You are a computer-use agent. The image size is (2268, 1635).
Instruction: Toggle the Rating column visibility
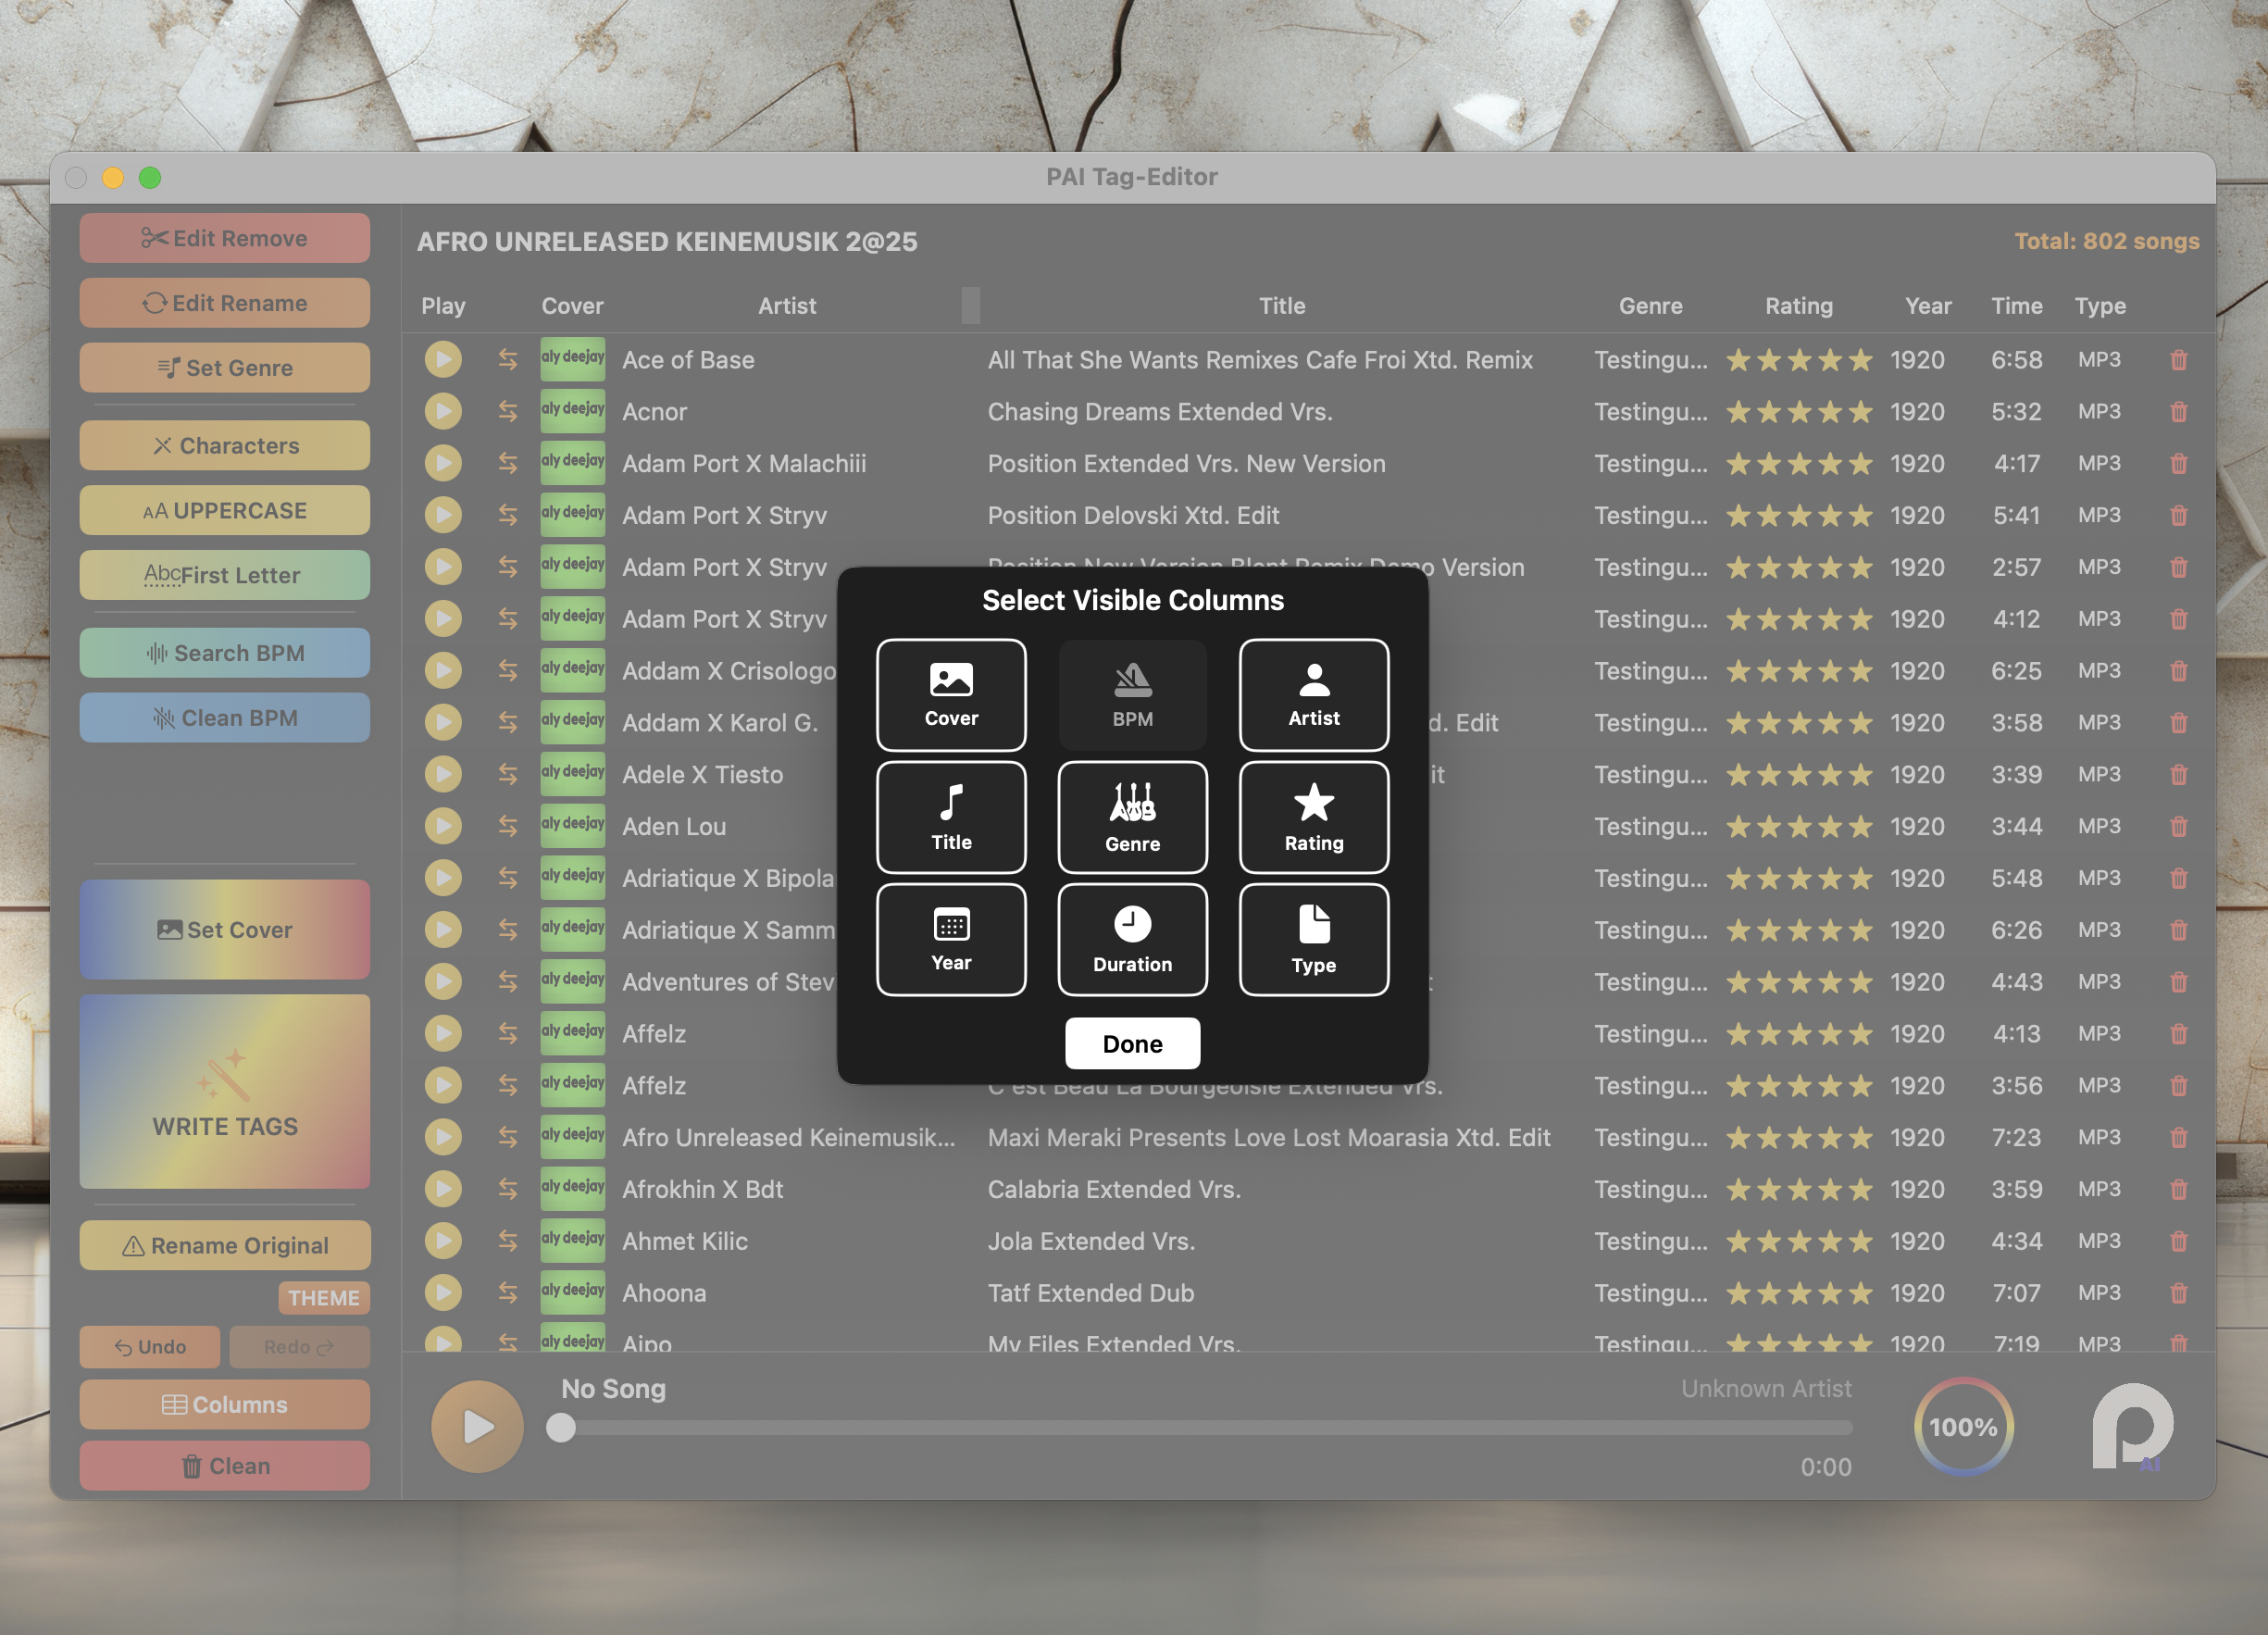1313,817
